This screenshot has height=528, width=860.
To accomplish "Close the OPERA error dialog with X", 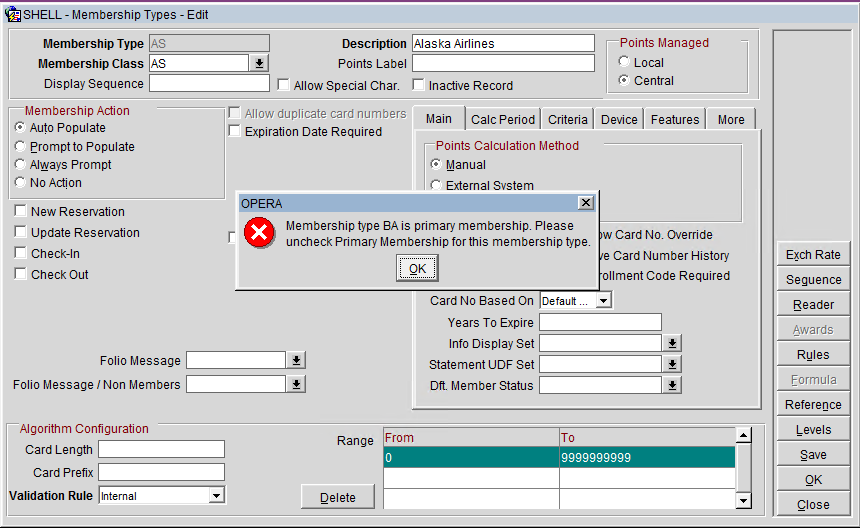I will pos(585,202).
